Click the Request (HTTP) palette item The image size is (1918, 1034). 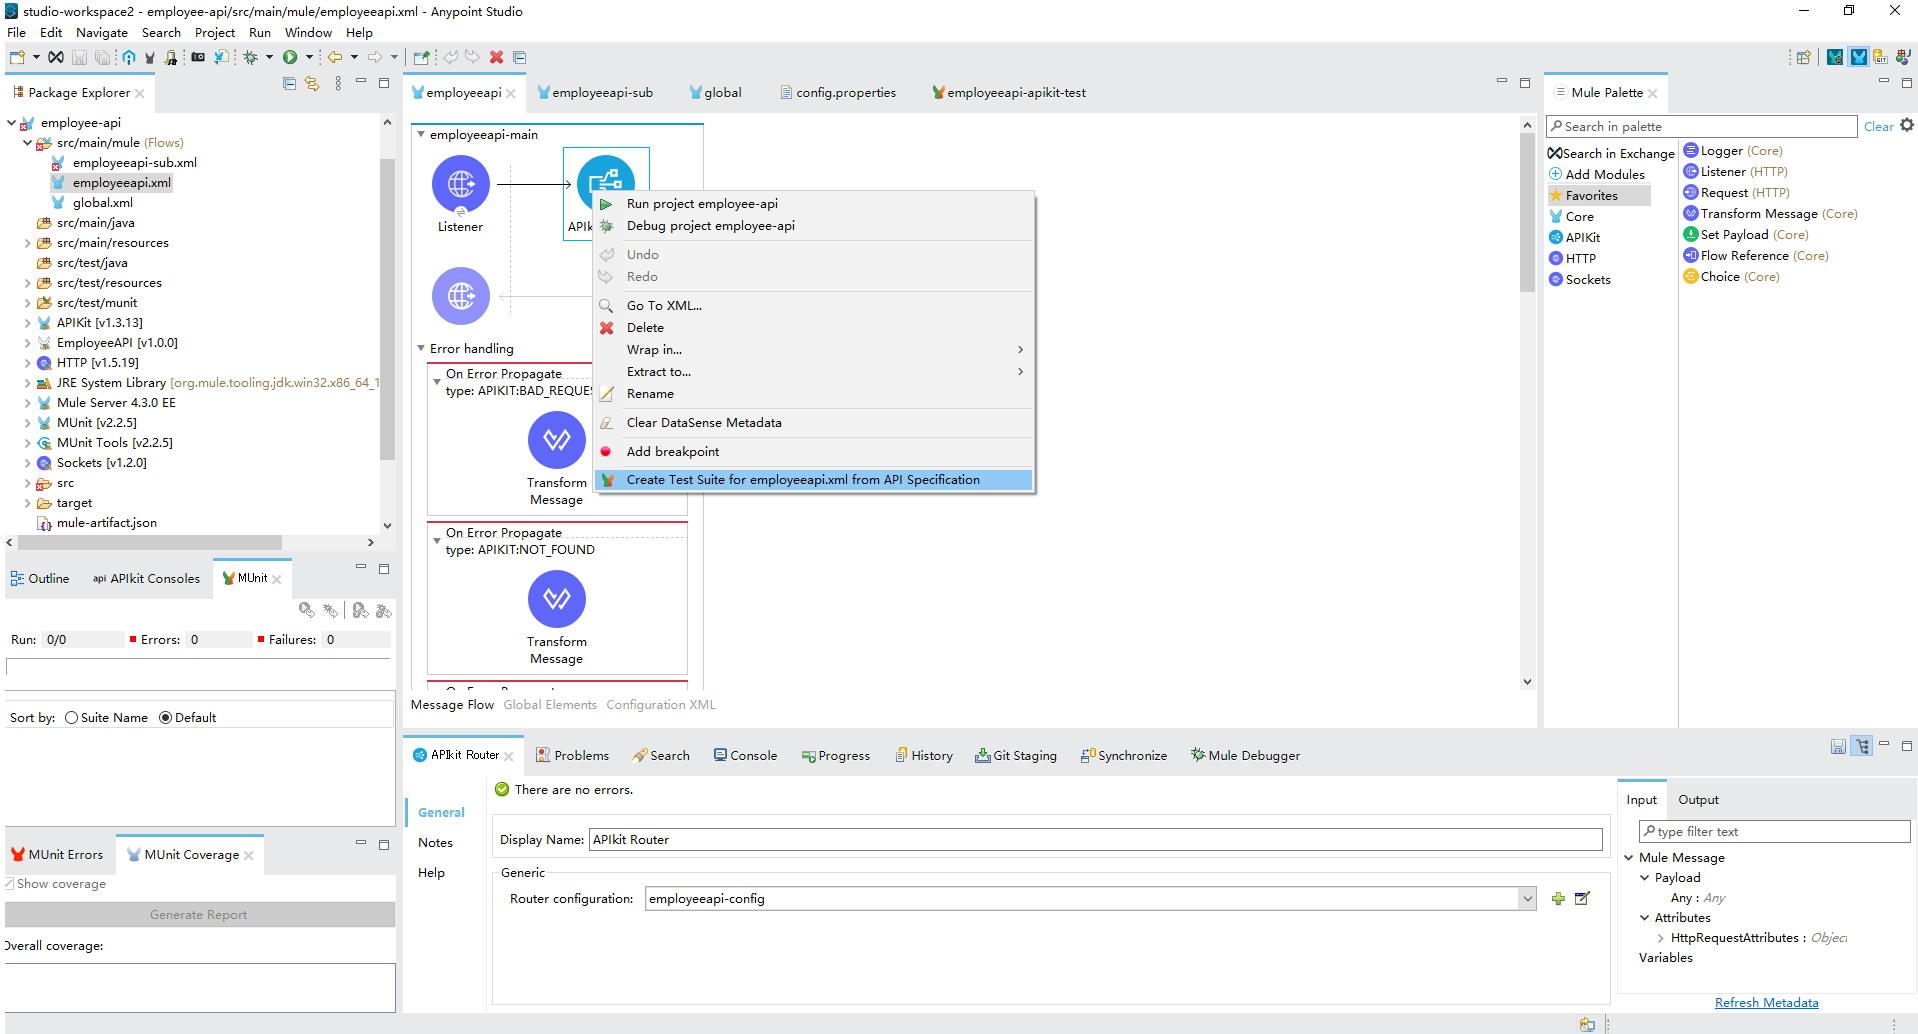tap(1737, 193)
